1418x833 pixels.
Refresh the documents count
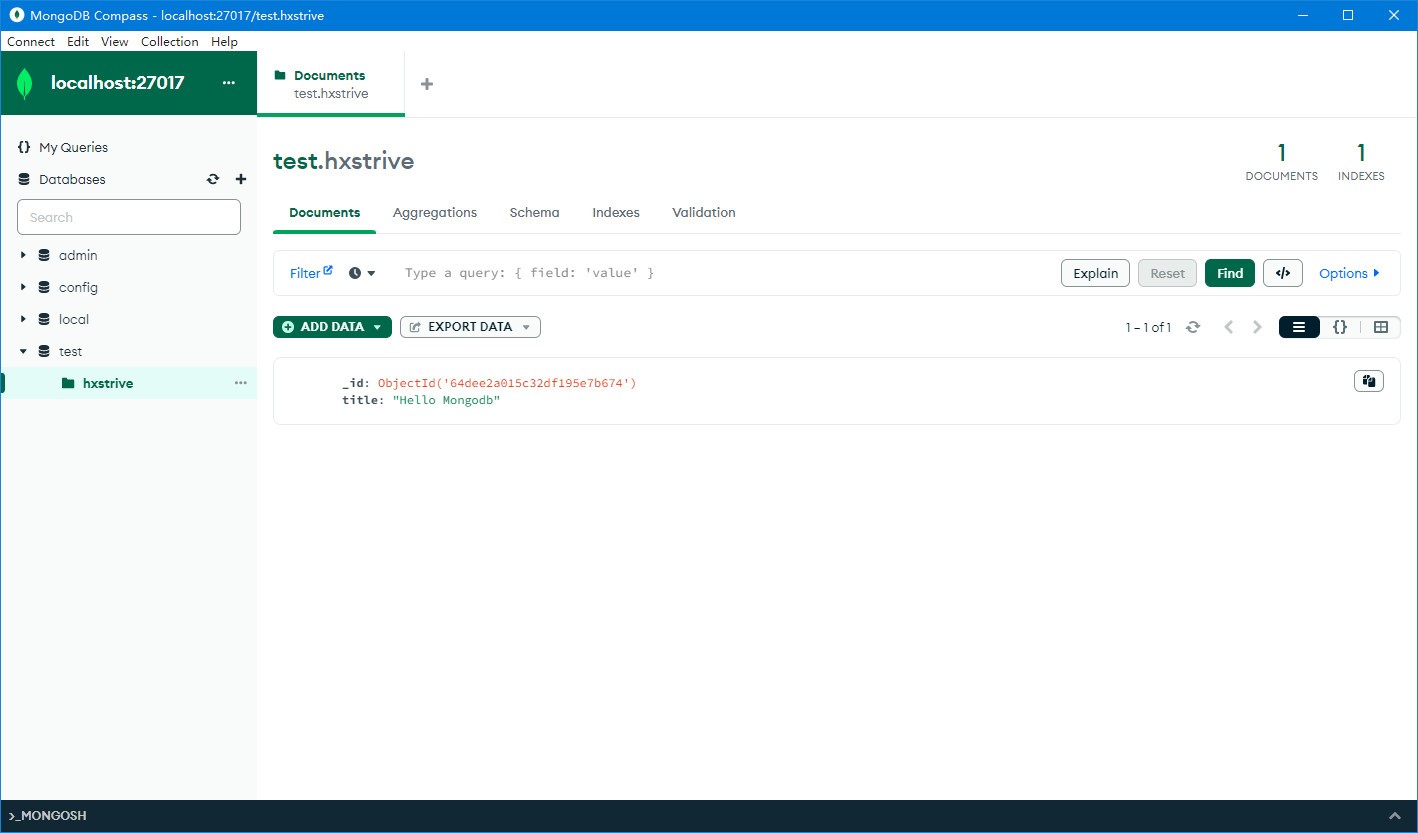(x=1192, y=327)
